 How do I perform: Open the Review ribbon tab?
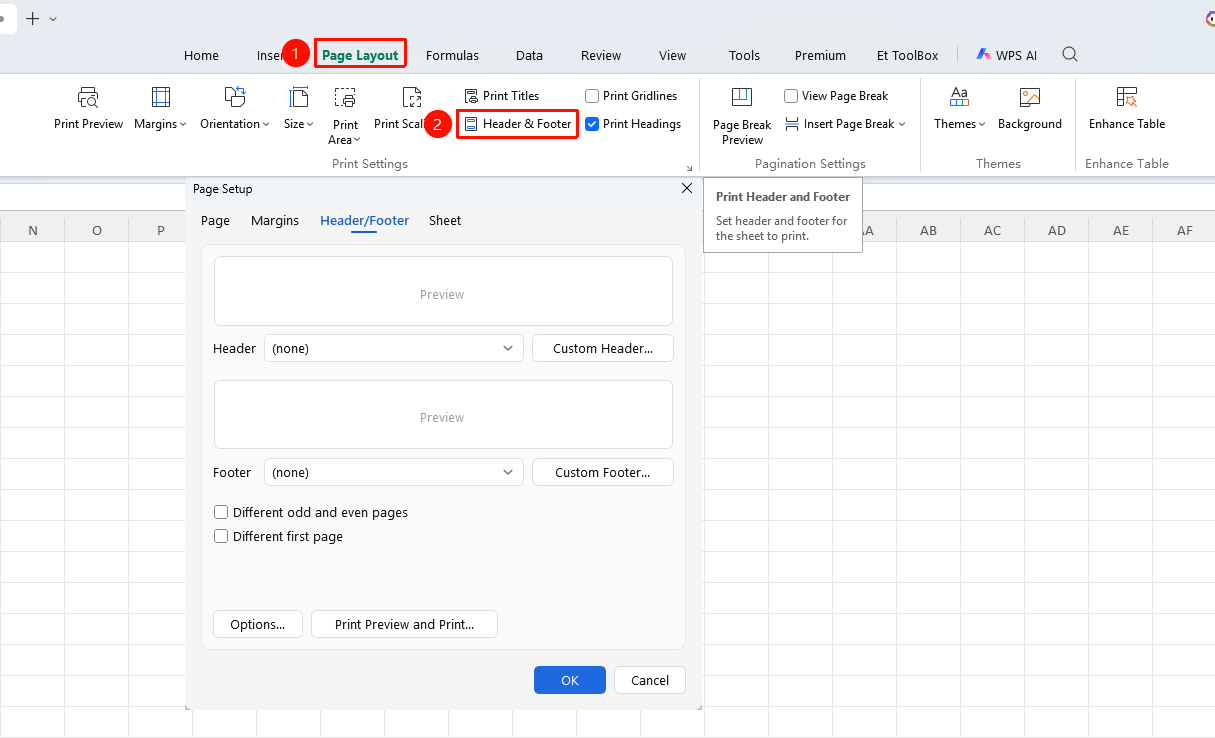pyautogui.click(x=601, y=55)
